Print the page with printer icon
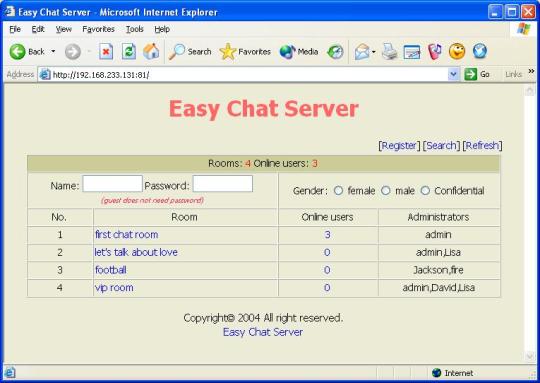The height and width of the screenshot is (383, 540). [390, 52]
